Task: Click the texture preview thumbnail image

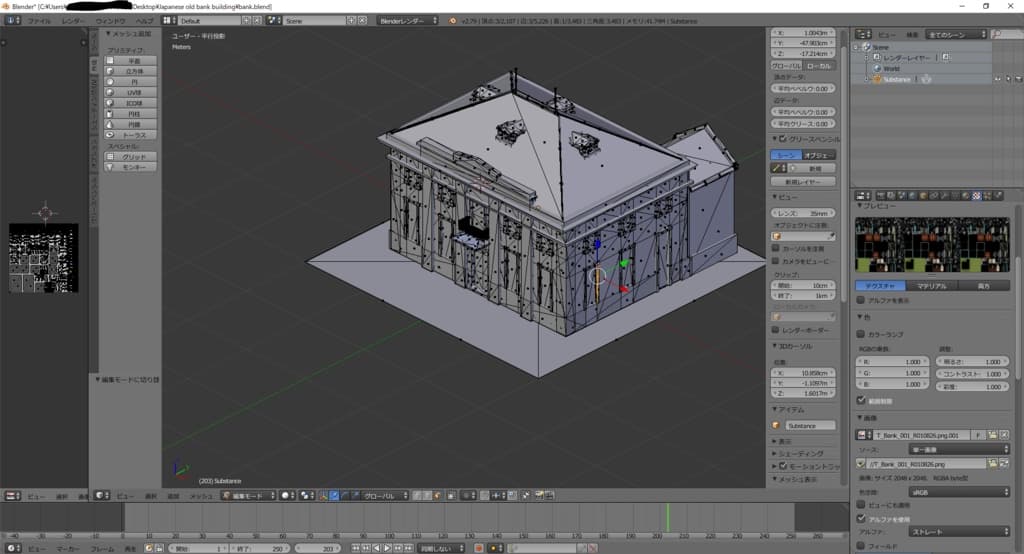Action: 932,245
